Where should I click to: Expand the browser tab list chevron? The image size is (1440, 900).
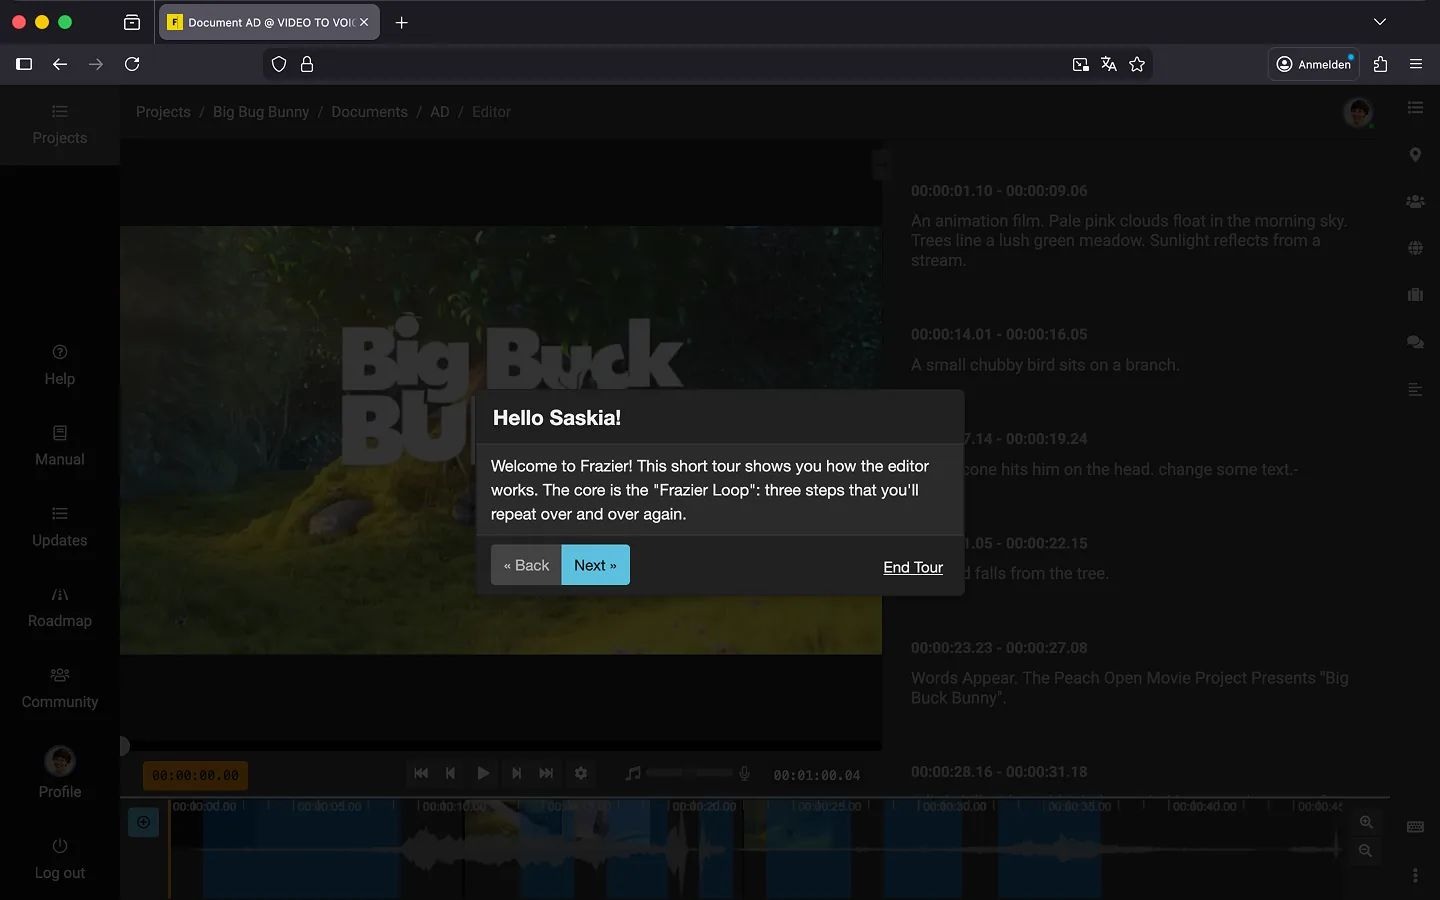(1380, 22)
